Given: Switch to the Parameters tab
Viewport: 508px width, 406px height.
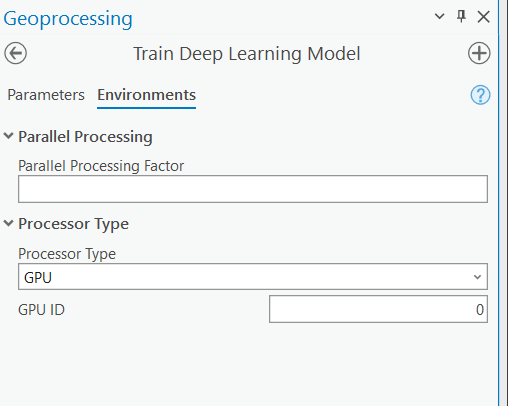Looking at the screenshot, I should (46, 95).
